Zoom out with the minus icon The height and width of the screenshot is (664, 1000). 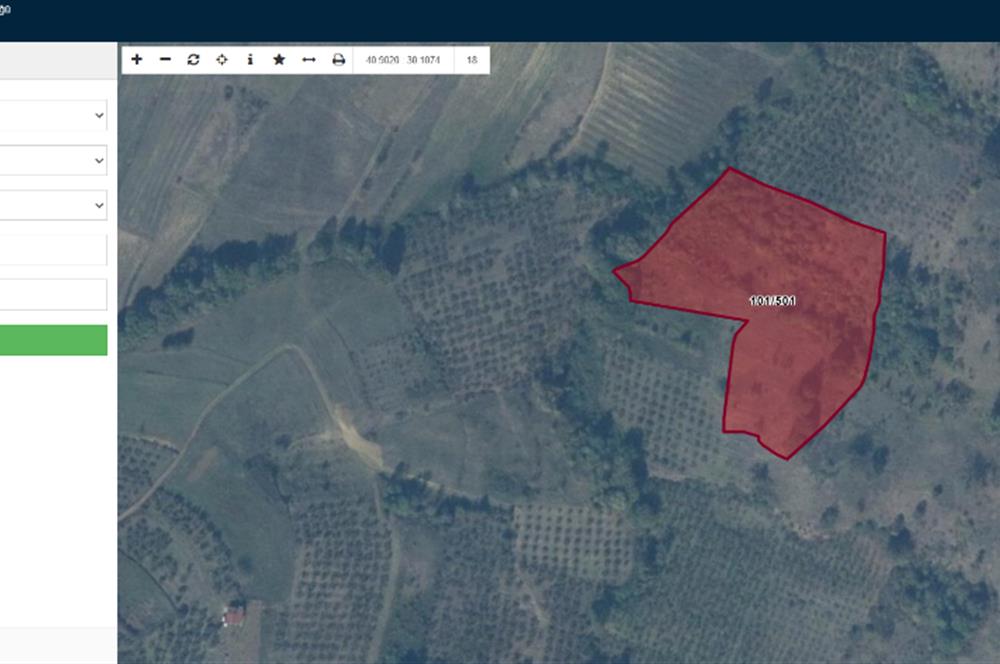pos(165,60)
